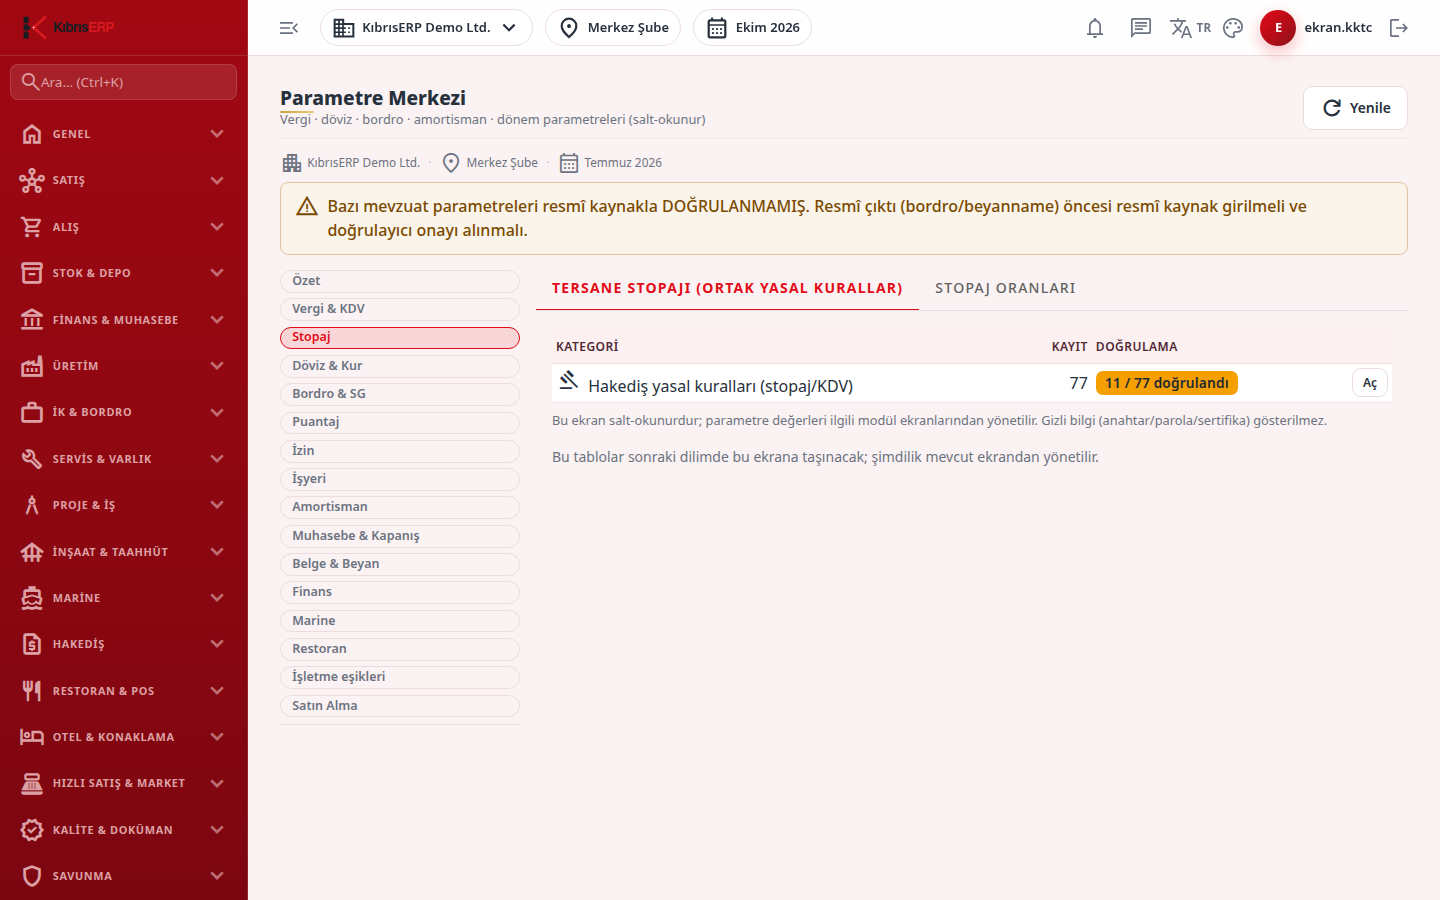Open the Bordro & SG section
This screenshot has height=900, width=1440.
click(x=400, y=394)
